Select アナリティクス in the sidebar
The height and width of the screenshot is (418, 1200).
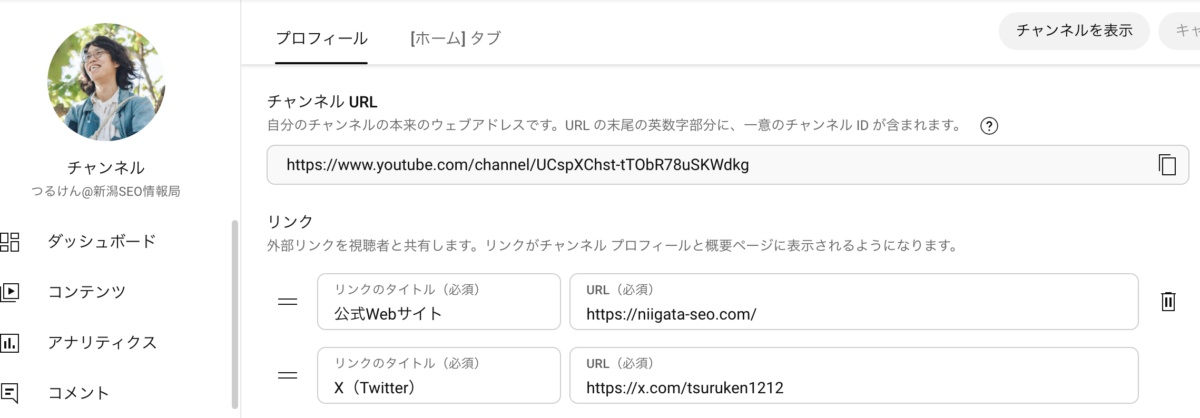click(x=102, y=343)
